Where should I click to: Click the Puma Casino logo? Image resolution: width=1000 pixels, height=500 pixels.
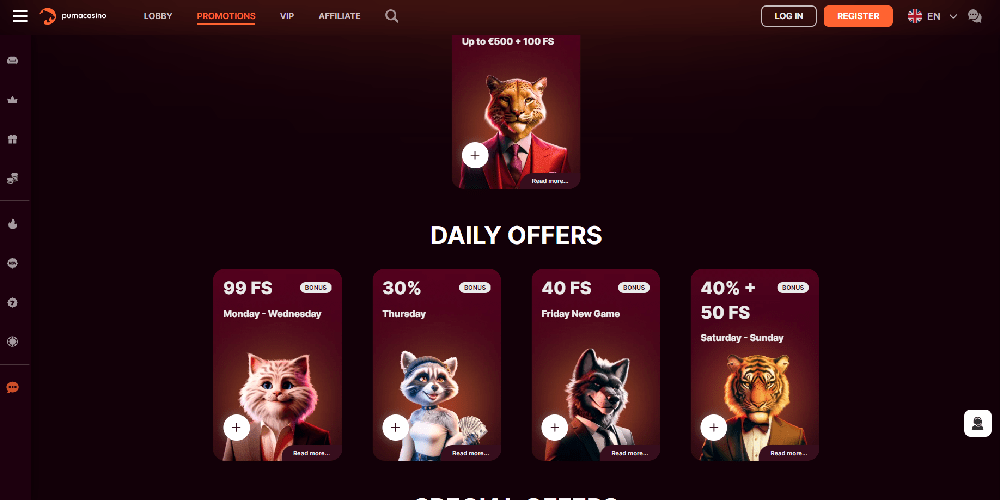(73, 16)
